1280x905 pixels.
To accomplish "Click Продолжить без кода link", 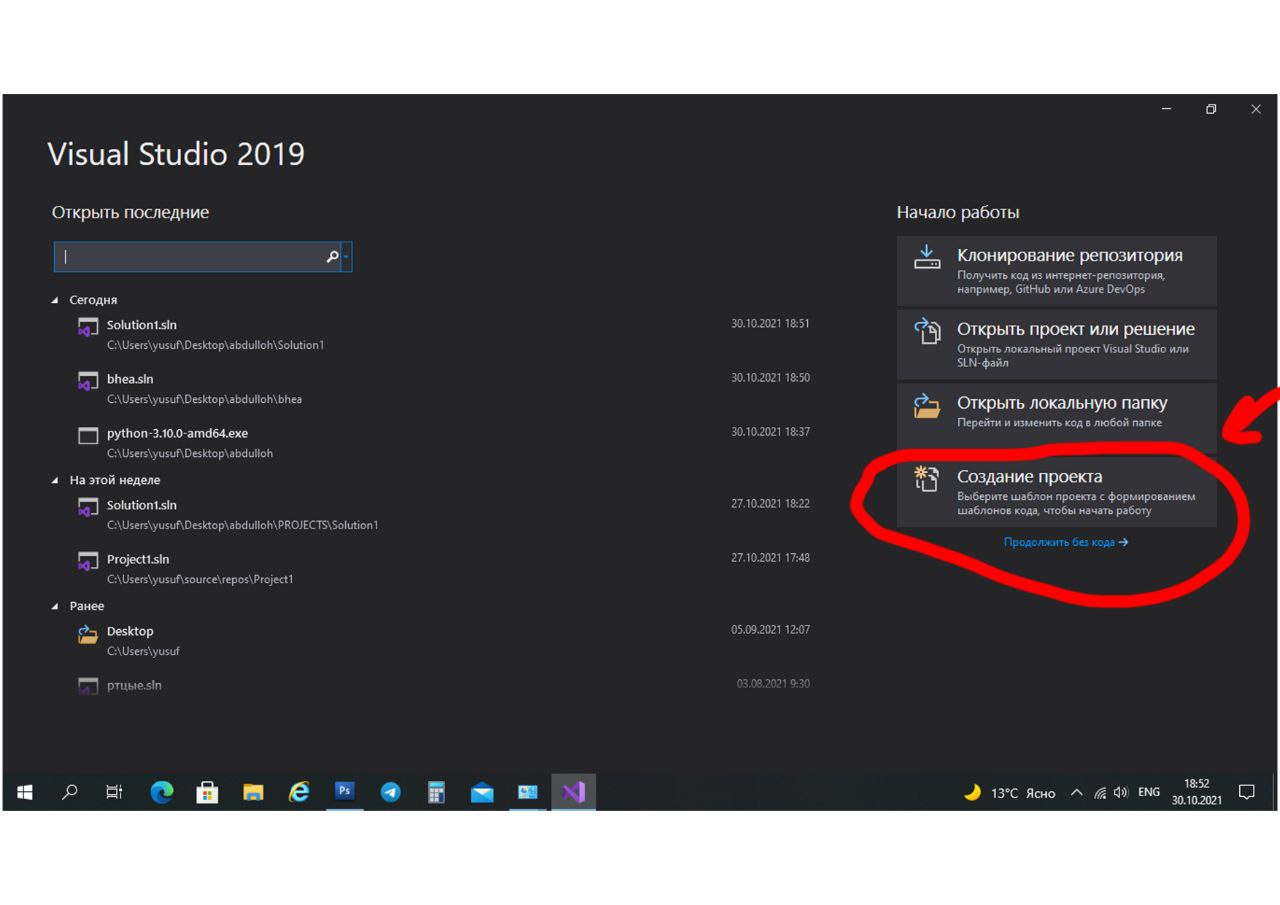I will pyautogui.click(x=1066, y=542).
